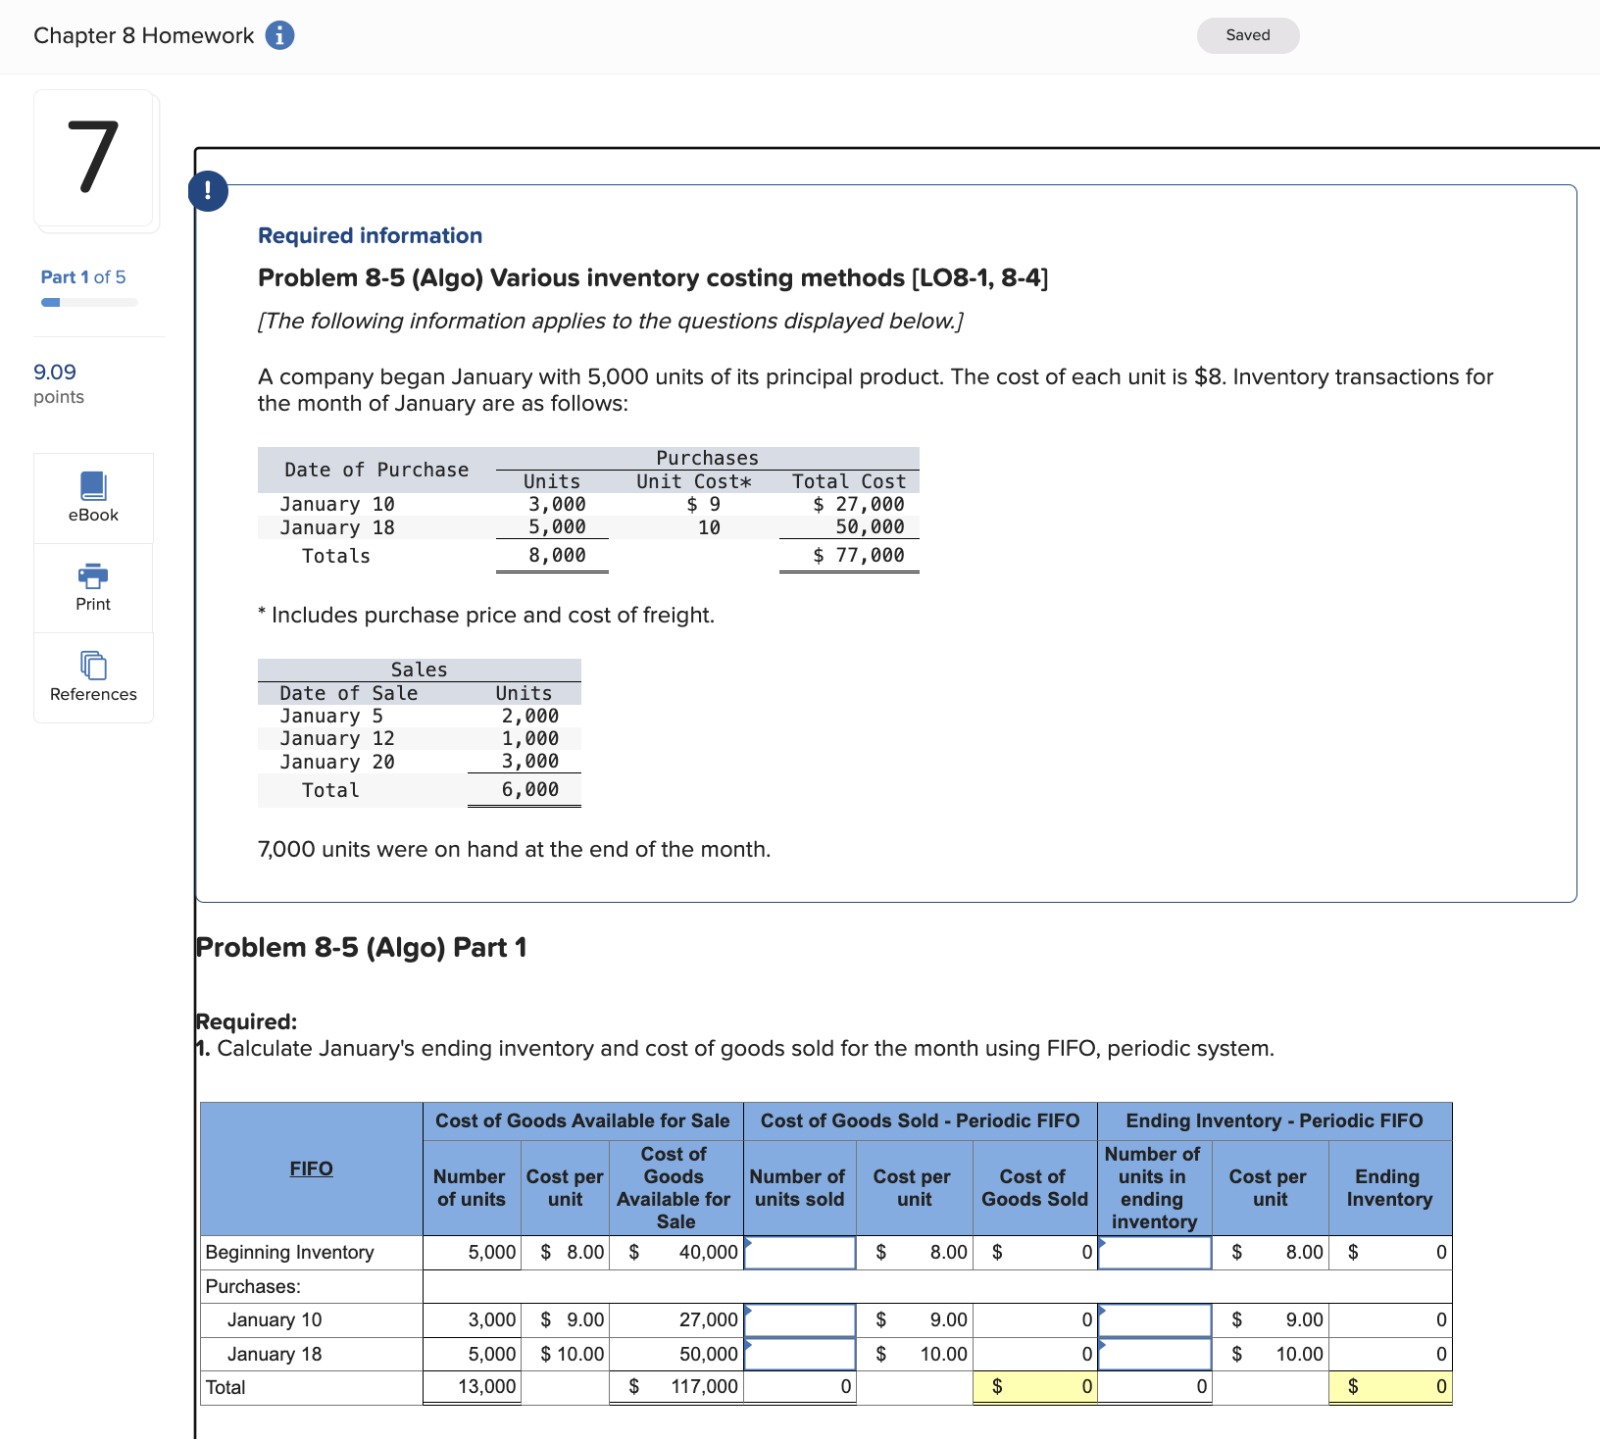1600x1441 pixels.
Task: Click January 18 units sold input field
Action: click(797, 1353)
